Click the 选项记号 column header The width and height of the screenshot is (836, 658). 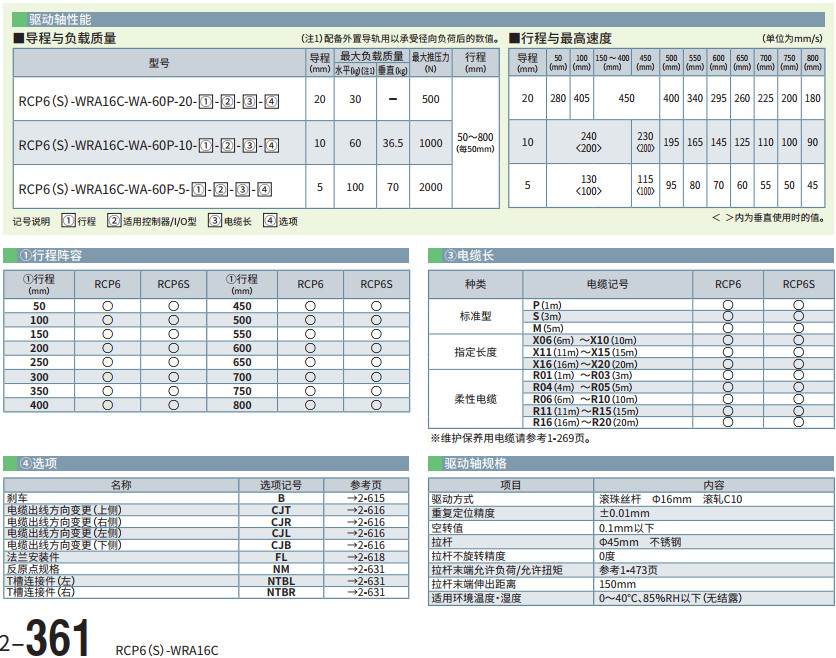281,485
